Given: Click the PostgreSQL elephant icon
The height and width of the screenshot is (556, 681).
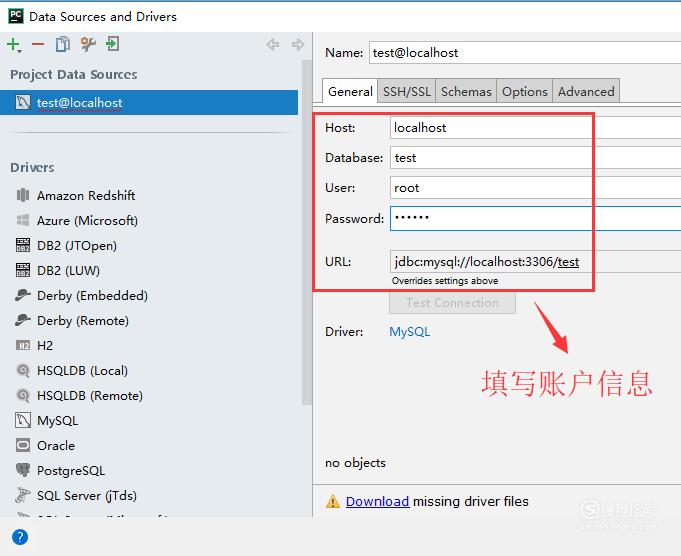Looking at the screenshot, I should (23, 470).
